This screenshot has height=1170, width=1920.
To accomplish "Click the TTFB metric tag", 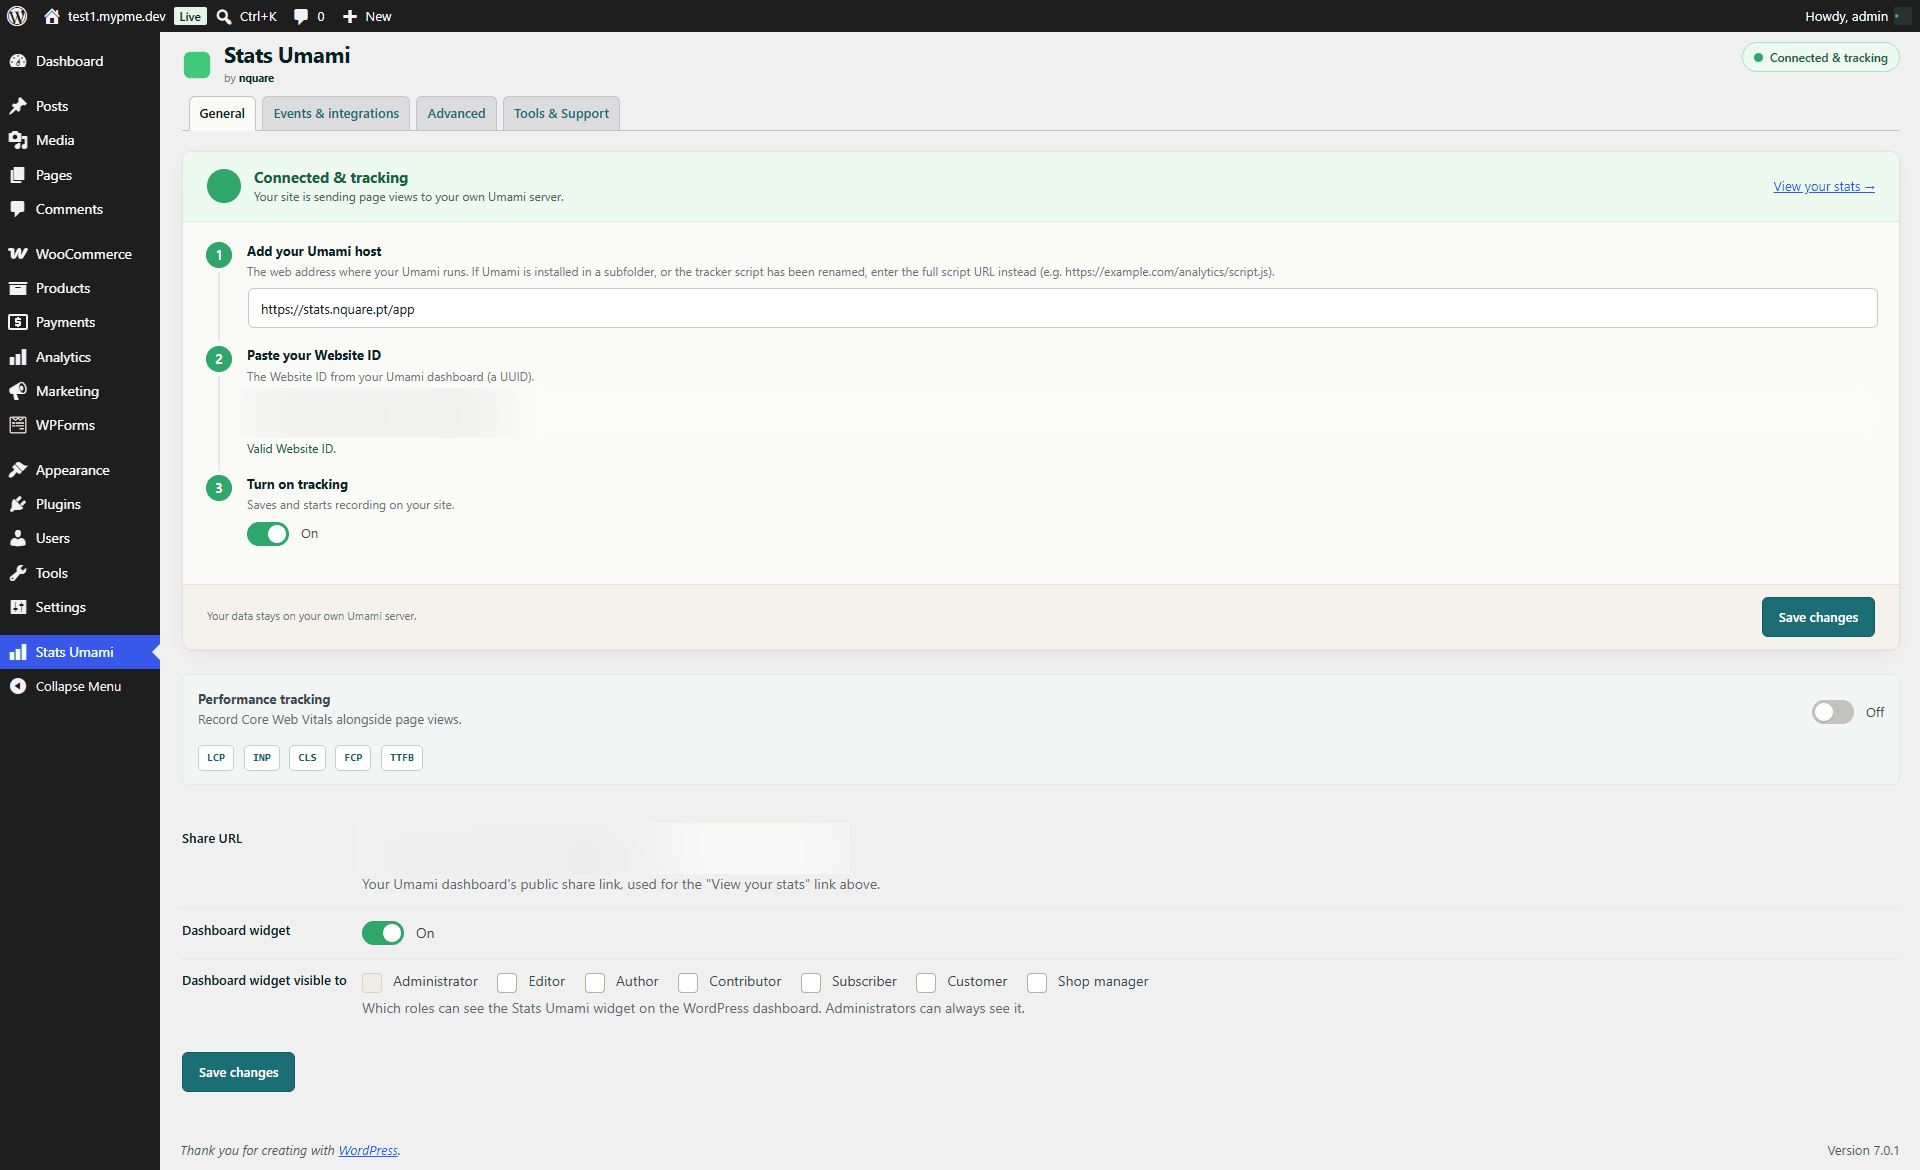I will (x=402, y=758).
